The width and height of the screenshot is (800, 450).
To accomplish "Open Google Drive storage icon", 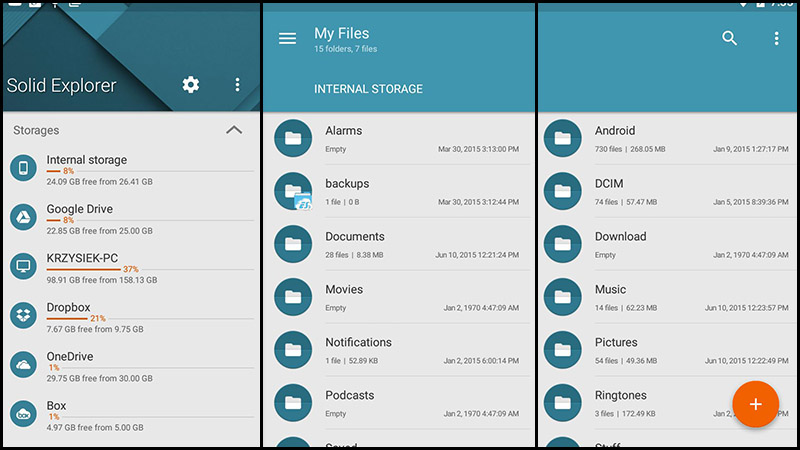I will coord(24,216).
